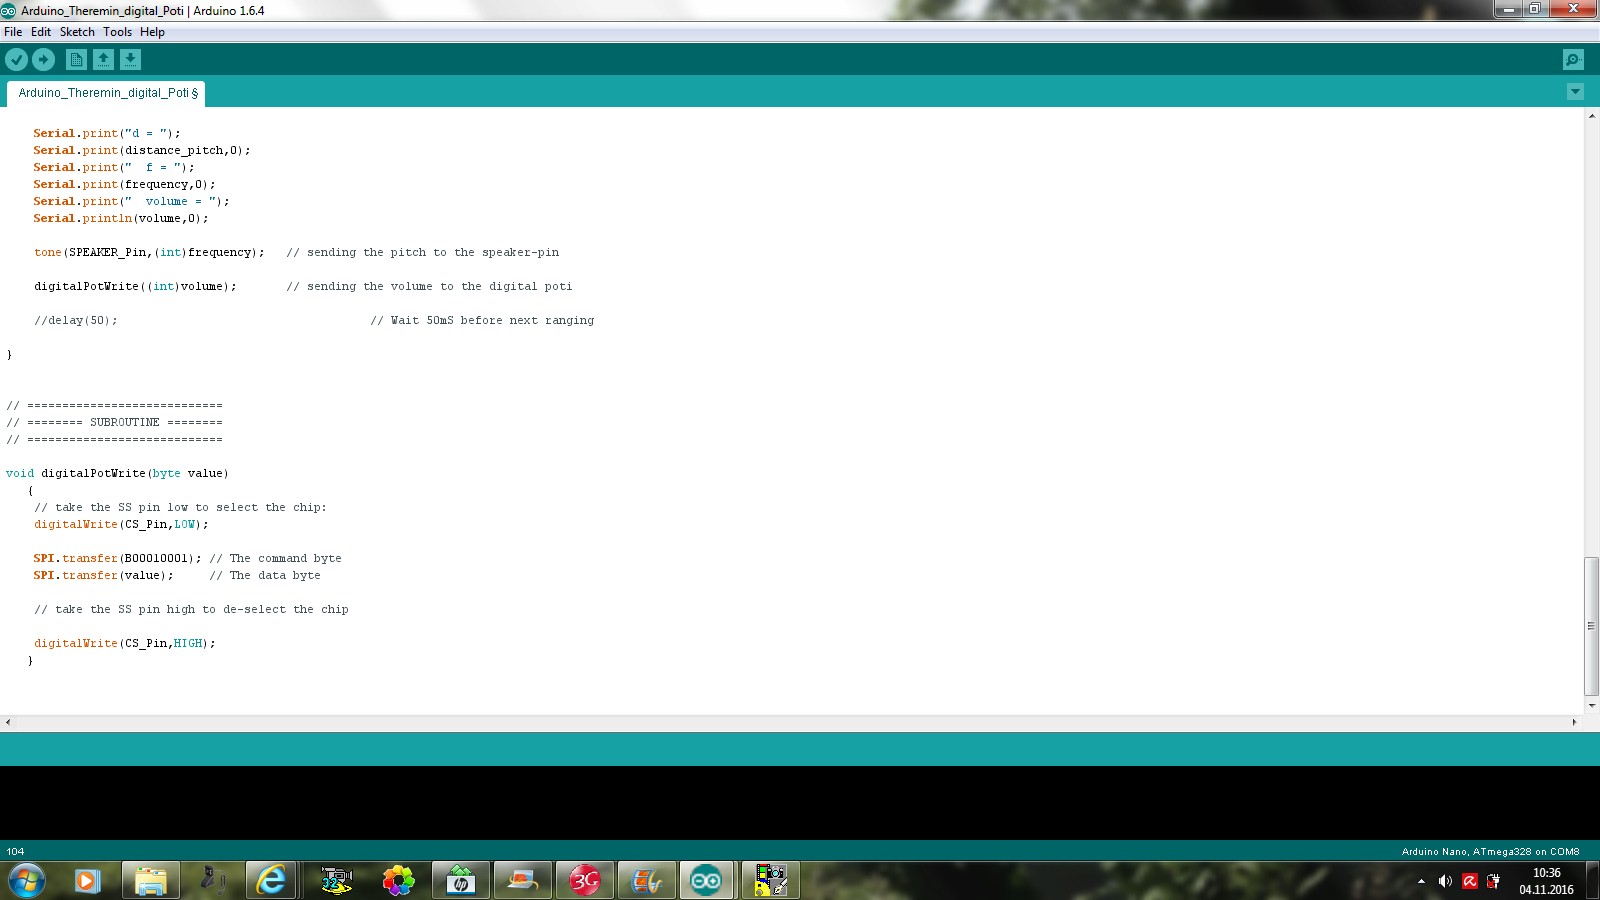
Task: Click the Avira antivirus tray icon
Action: pyautogui.click(x=1470, y=881)
